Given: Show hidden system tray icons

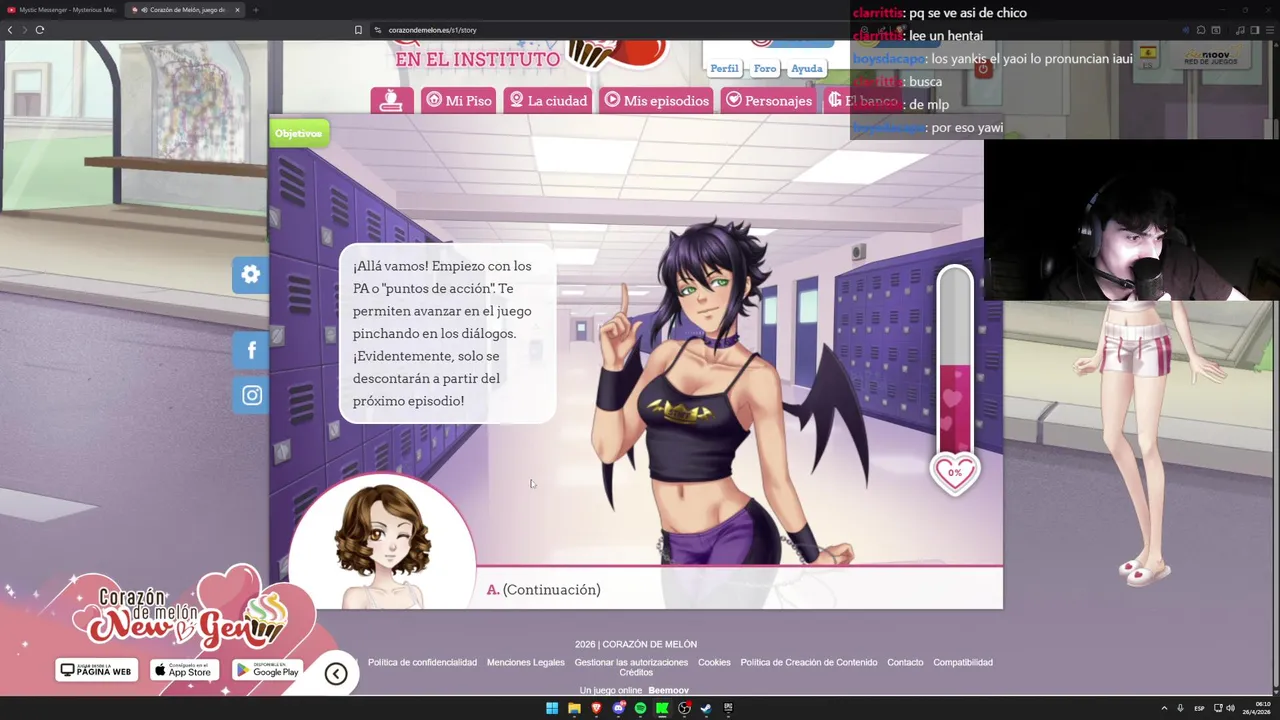Looking at the screenshot, I should point(1164,708).
